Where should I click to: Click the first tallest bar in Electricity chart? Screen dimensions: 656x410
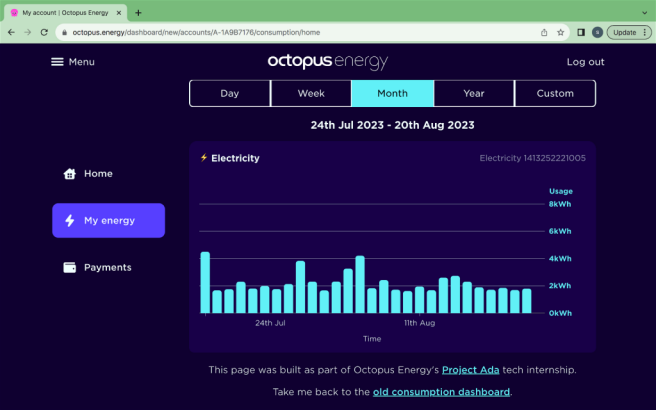205,282
